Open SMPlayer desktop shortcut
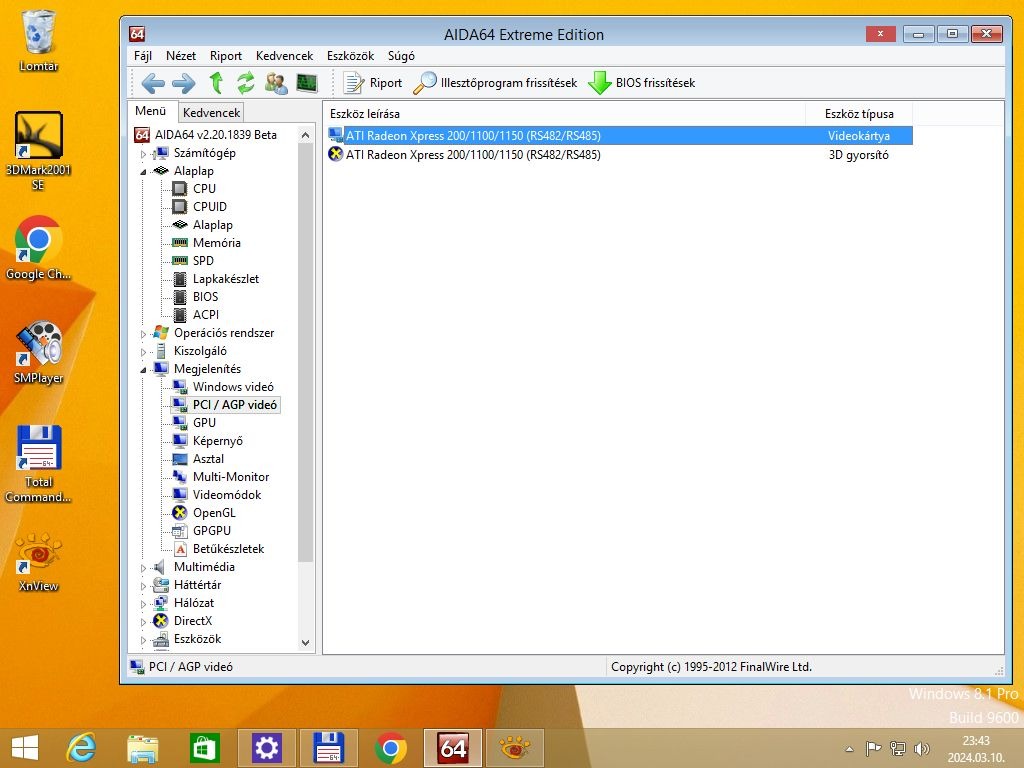Image resolution: width=1024 pixels, height=768 pixels. pos(39,353)
